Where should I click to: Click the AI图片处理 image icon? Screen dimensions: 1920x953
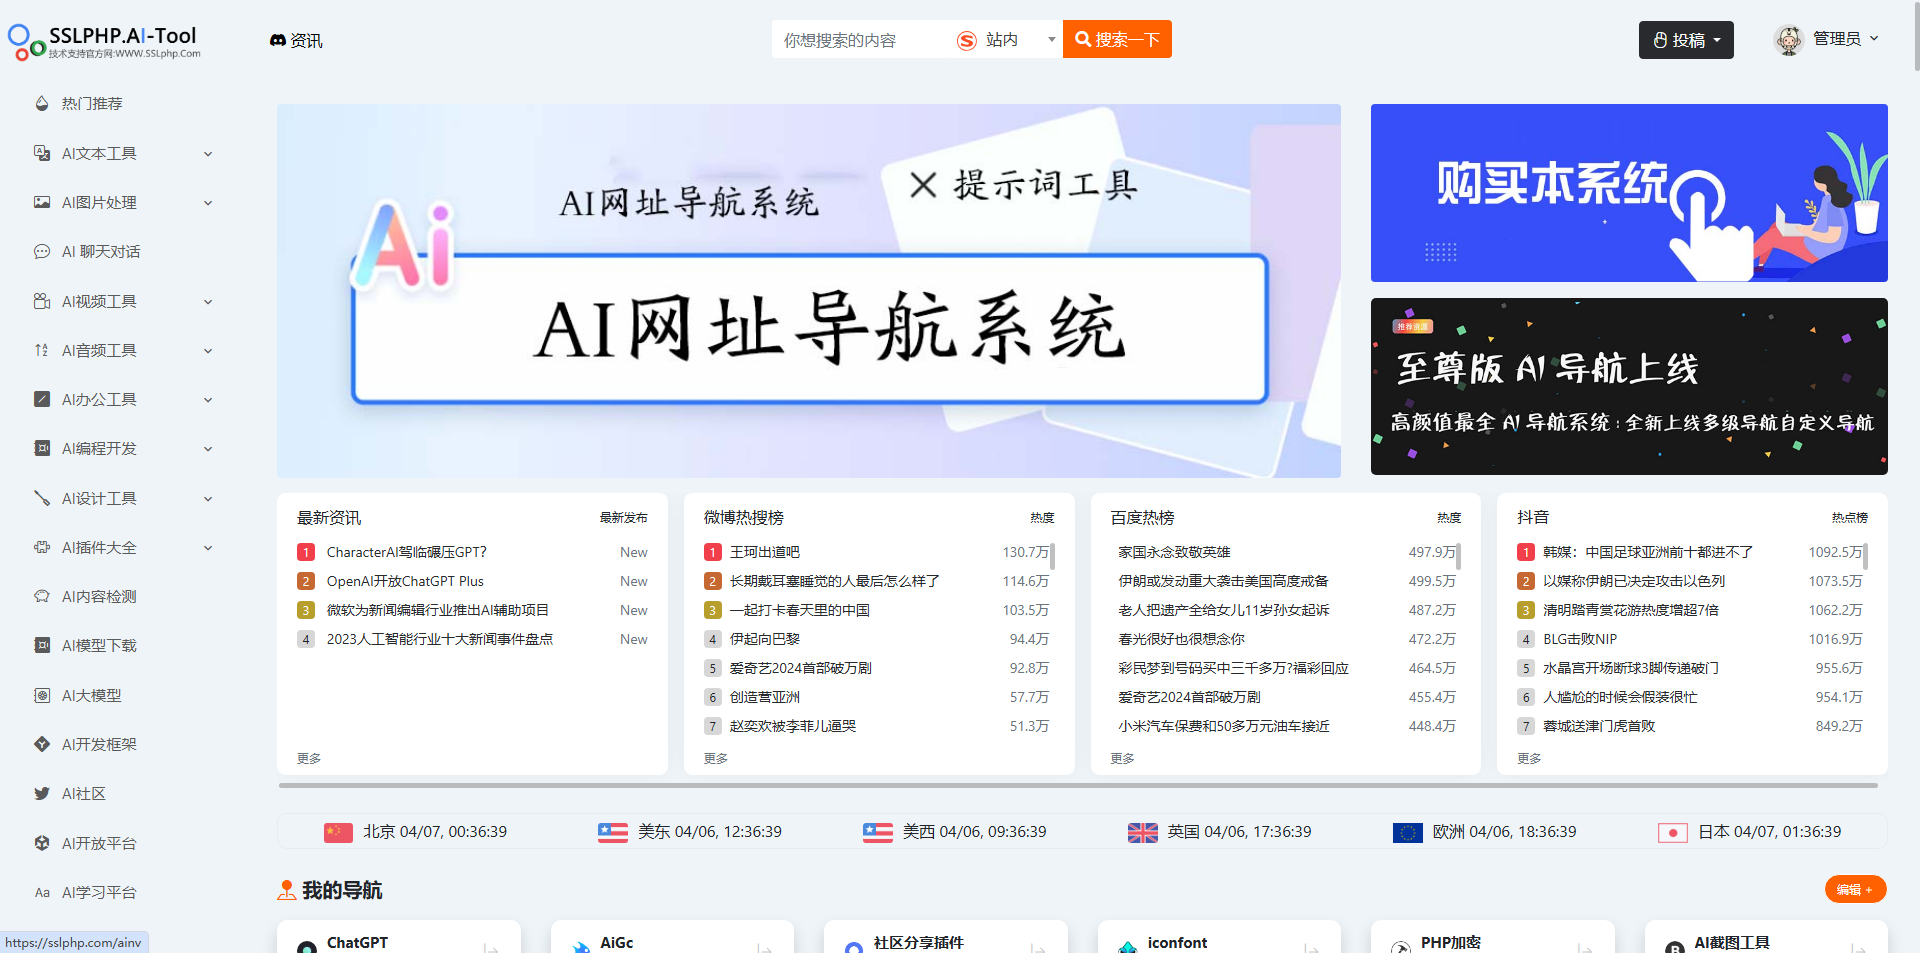click(x=42, y=202)
